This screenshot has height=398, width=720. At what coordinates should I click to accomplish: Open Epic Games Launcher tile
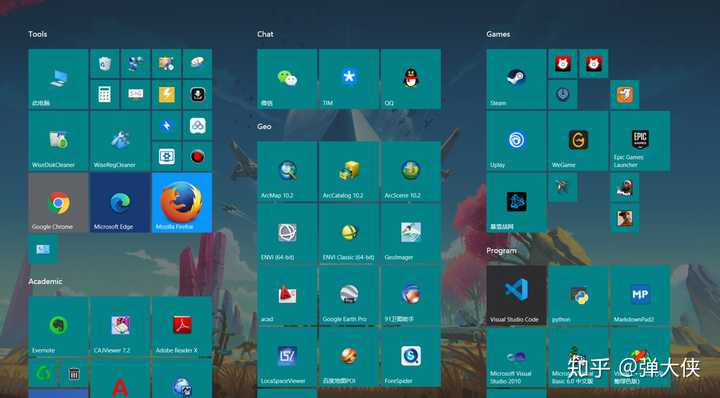640,141
